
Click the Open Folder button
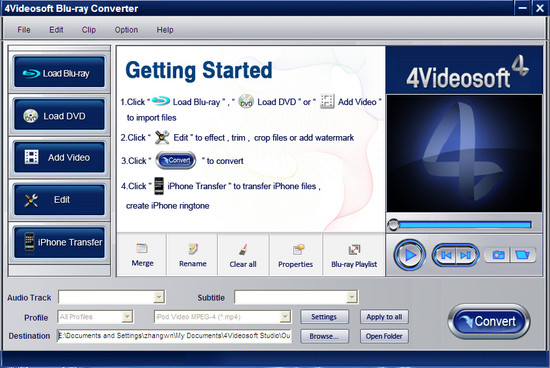(384, 336)
